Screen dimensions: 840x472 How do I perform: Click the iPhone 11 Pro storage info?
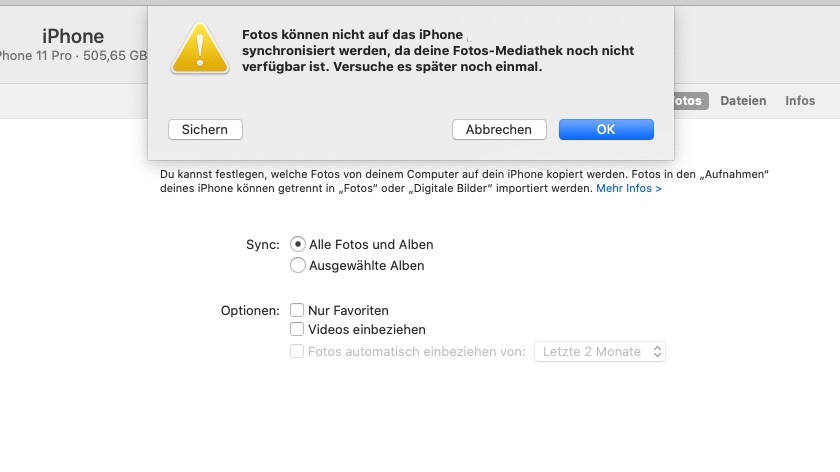(x=74, y=56)
